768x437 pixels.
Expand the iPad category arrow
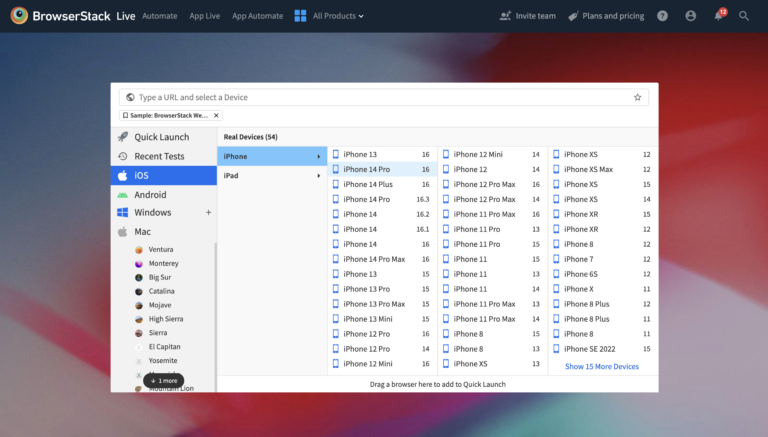(318, 175)
